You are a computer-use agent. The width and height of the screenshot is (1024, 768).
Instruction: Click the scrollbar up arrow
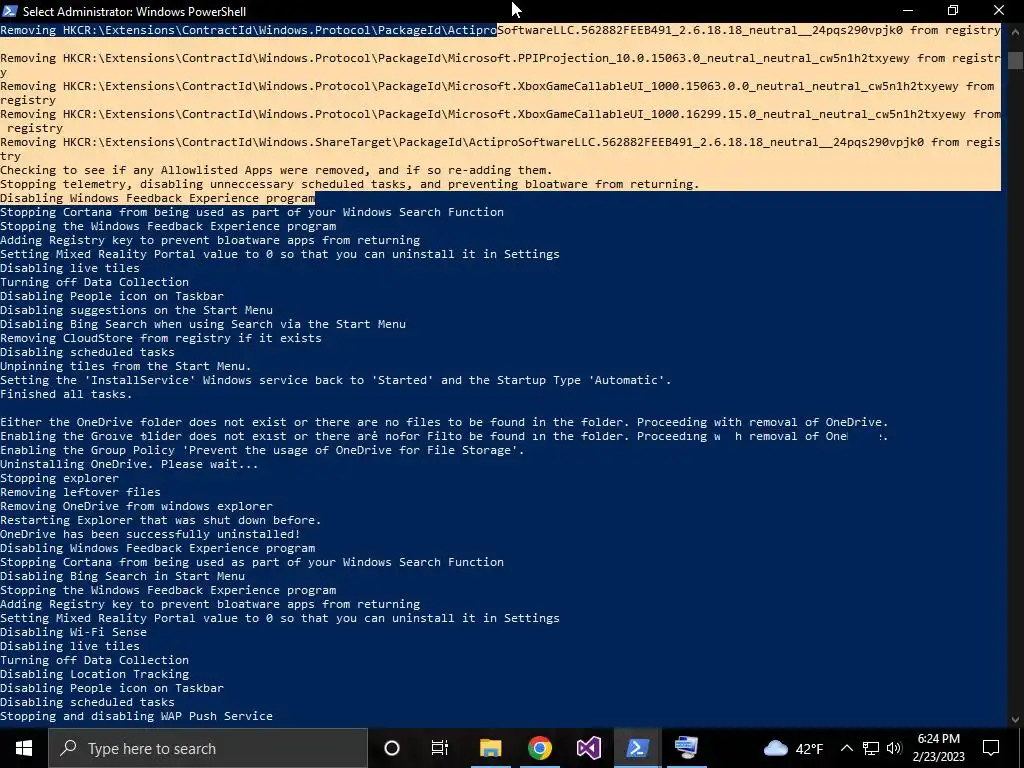point(1015,30)
